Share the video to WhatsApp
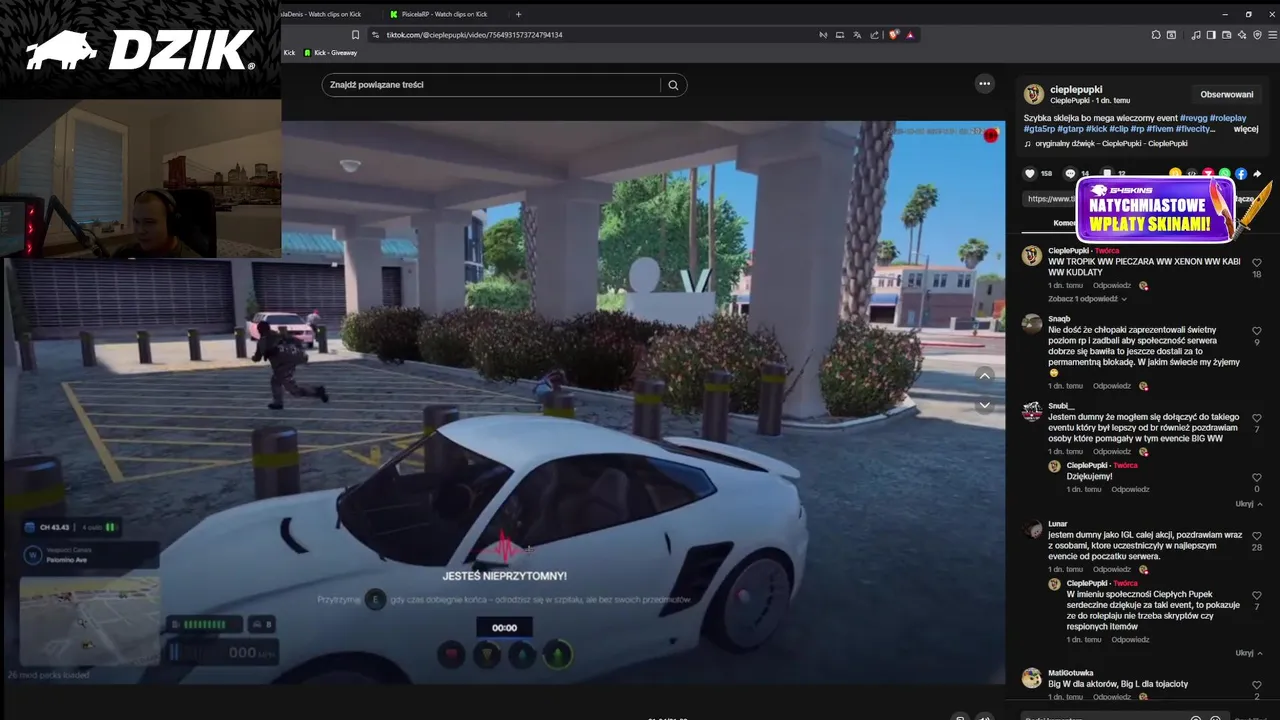Screen dimensions: 1280x720 (1225, 174)
